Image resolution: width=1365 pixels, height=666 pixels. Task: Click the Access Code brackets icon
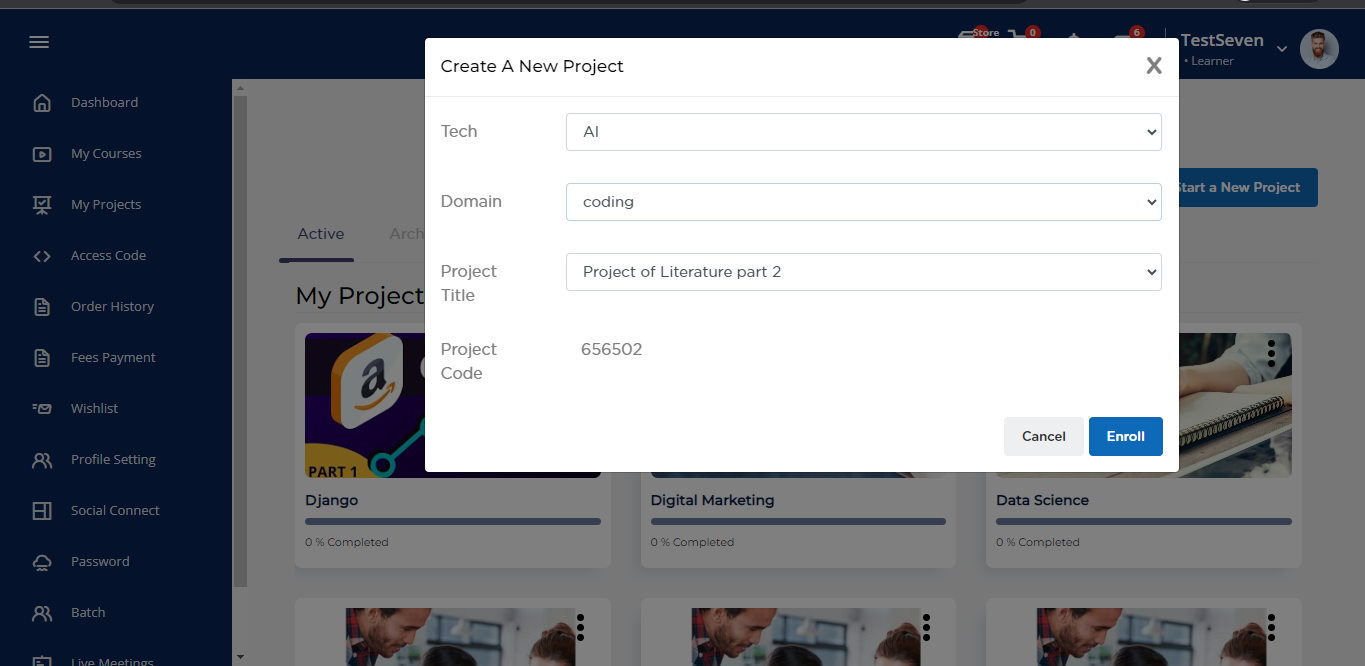[42, 256]
